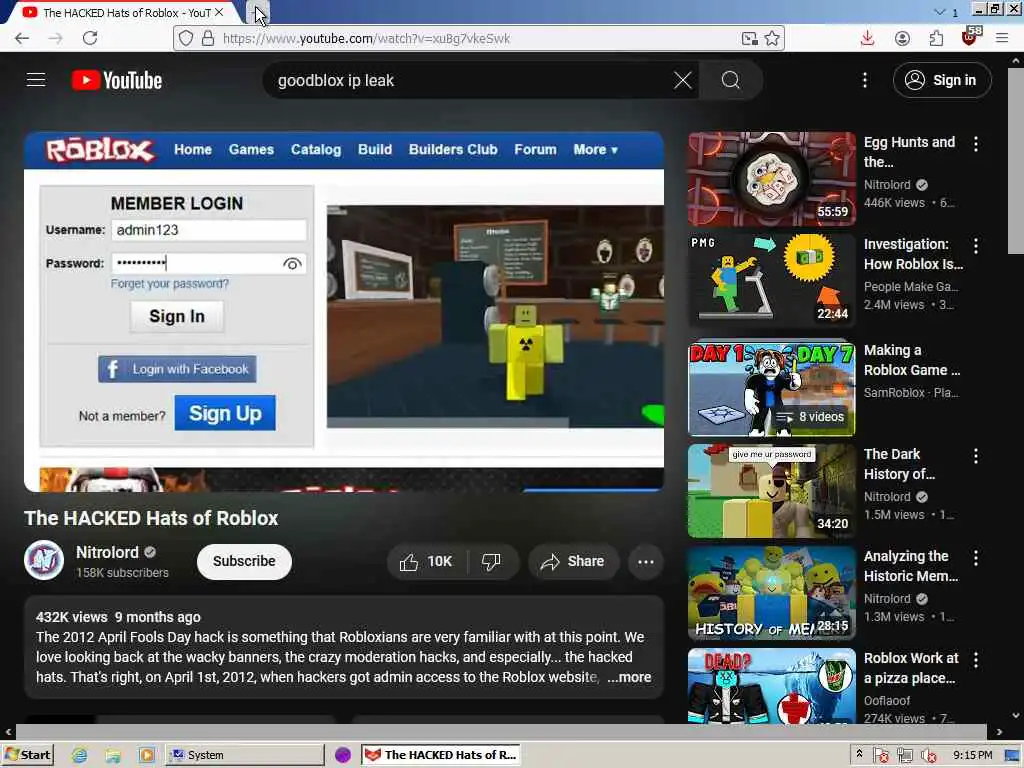Open Egg Hunts and the... video title
The image size is (1024, 768).
[x=909, y=152]
